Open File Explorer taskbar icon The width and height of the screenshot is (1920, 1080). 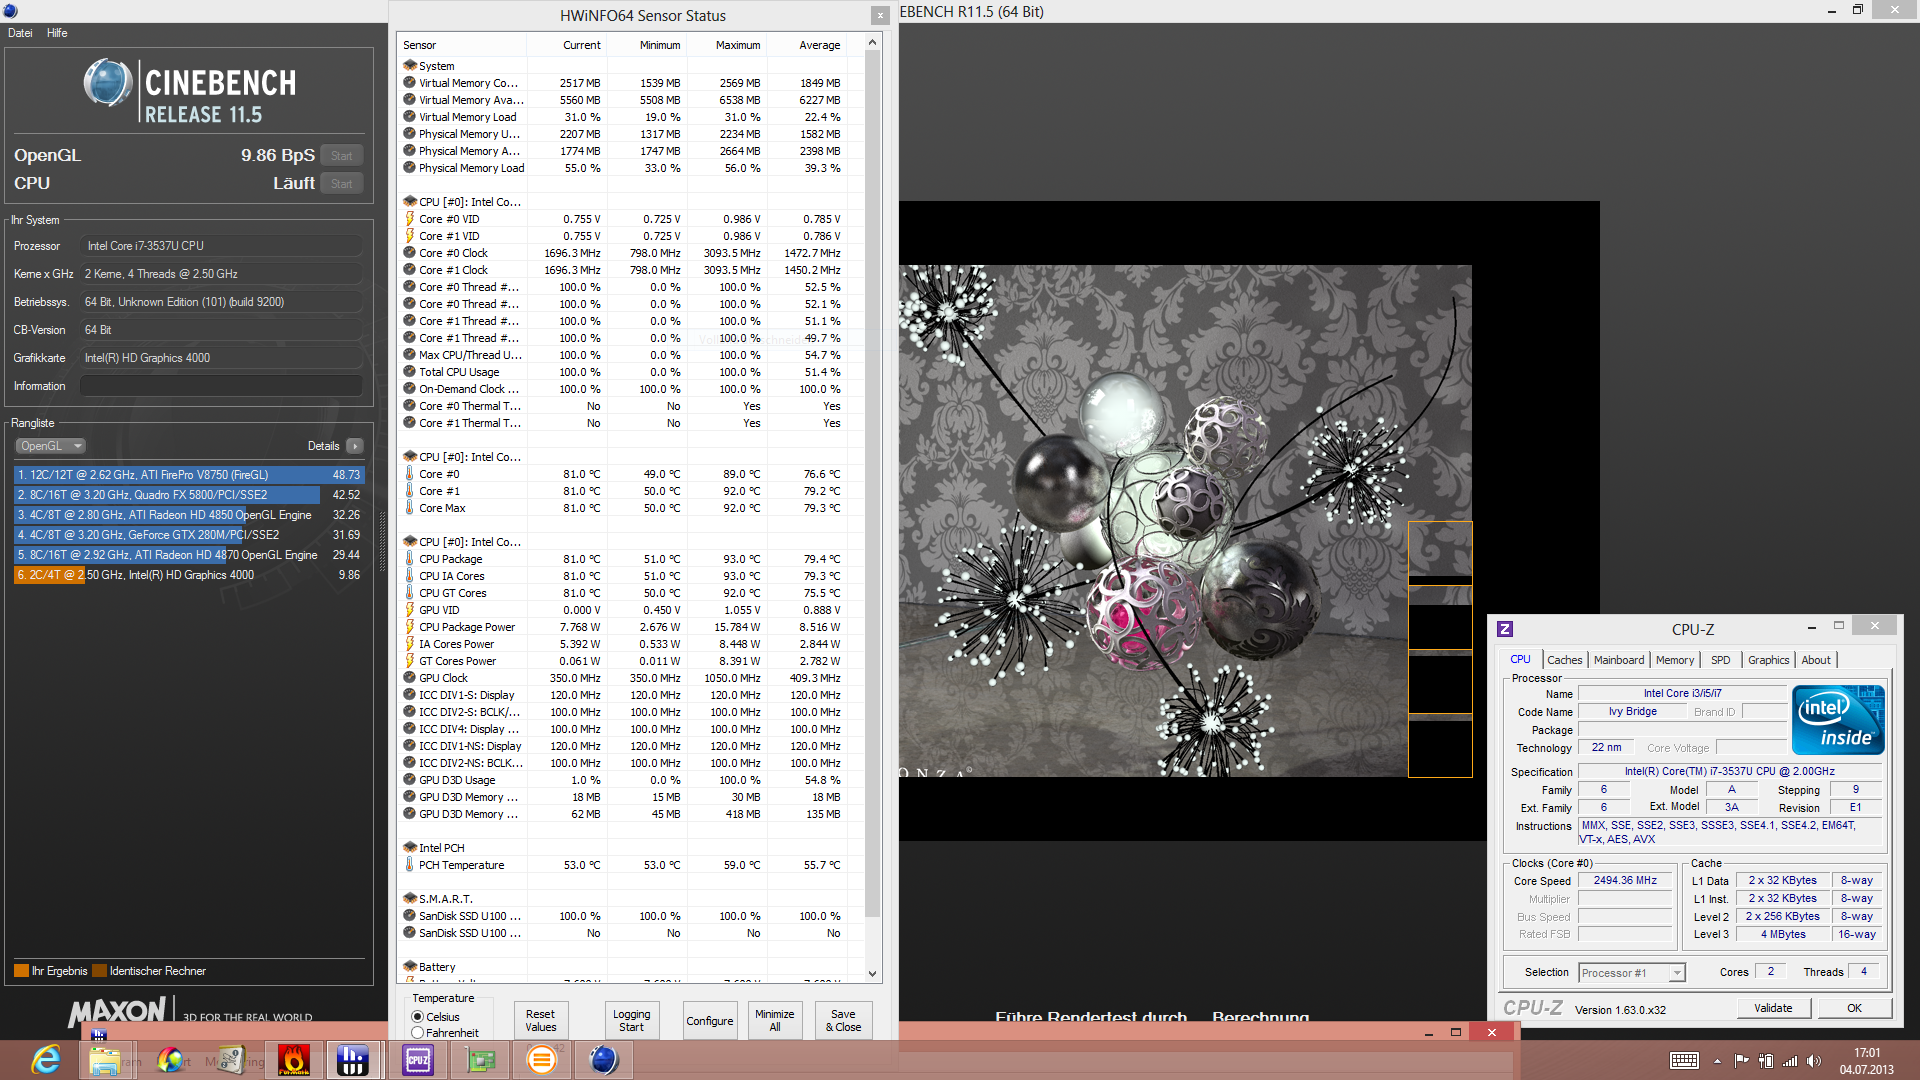pos(105,1059)
